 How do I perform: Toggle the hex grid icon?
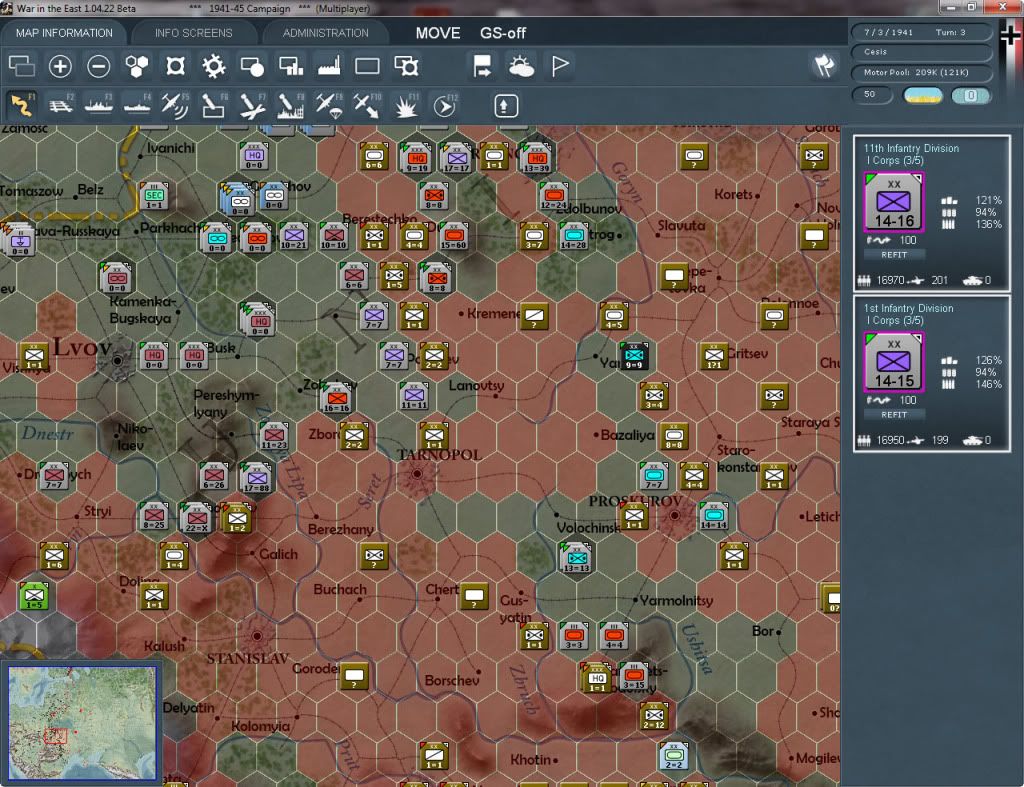pos(136,66)
